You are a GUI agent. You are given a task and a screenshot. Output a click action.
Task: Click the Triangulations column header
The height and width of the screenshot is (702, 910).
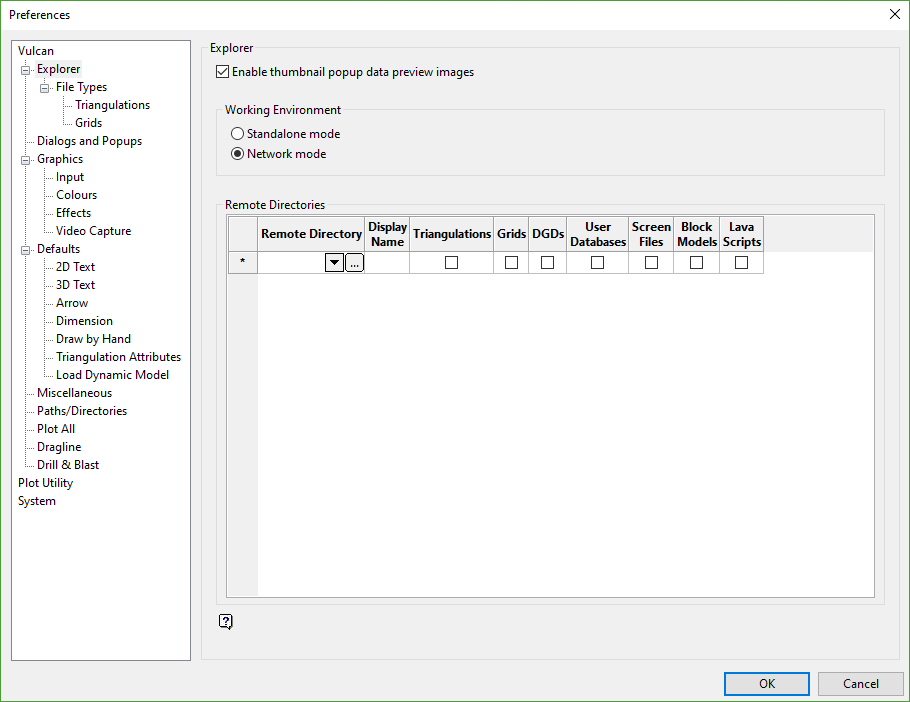[x=452, y=234]
